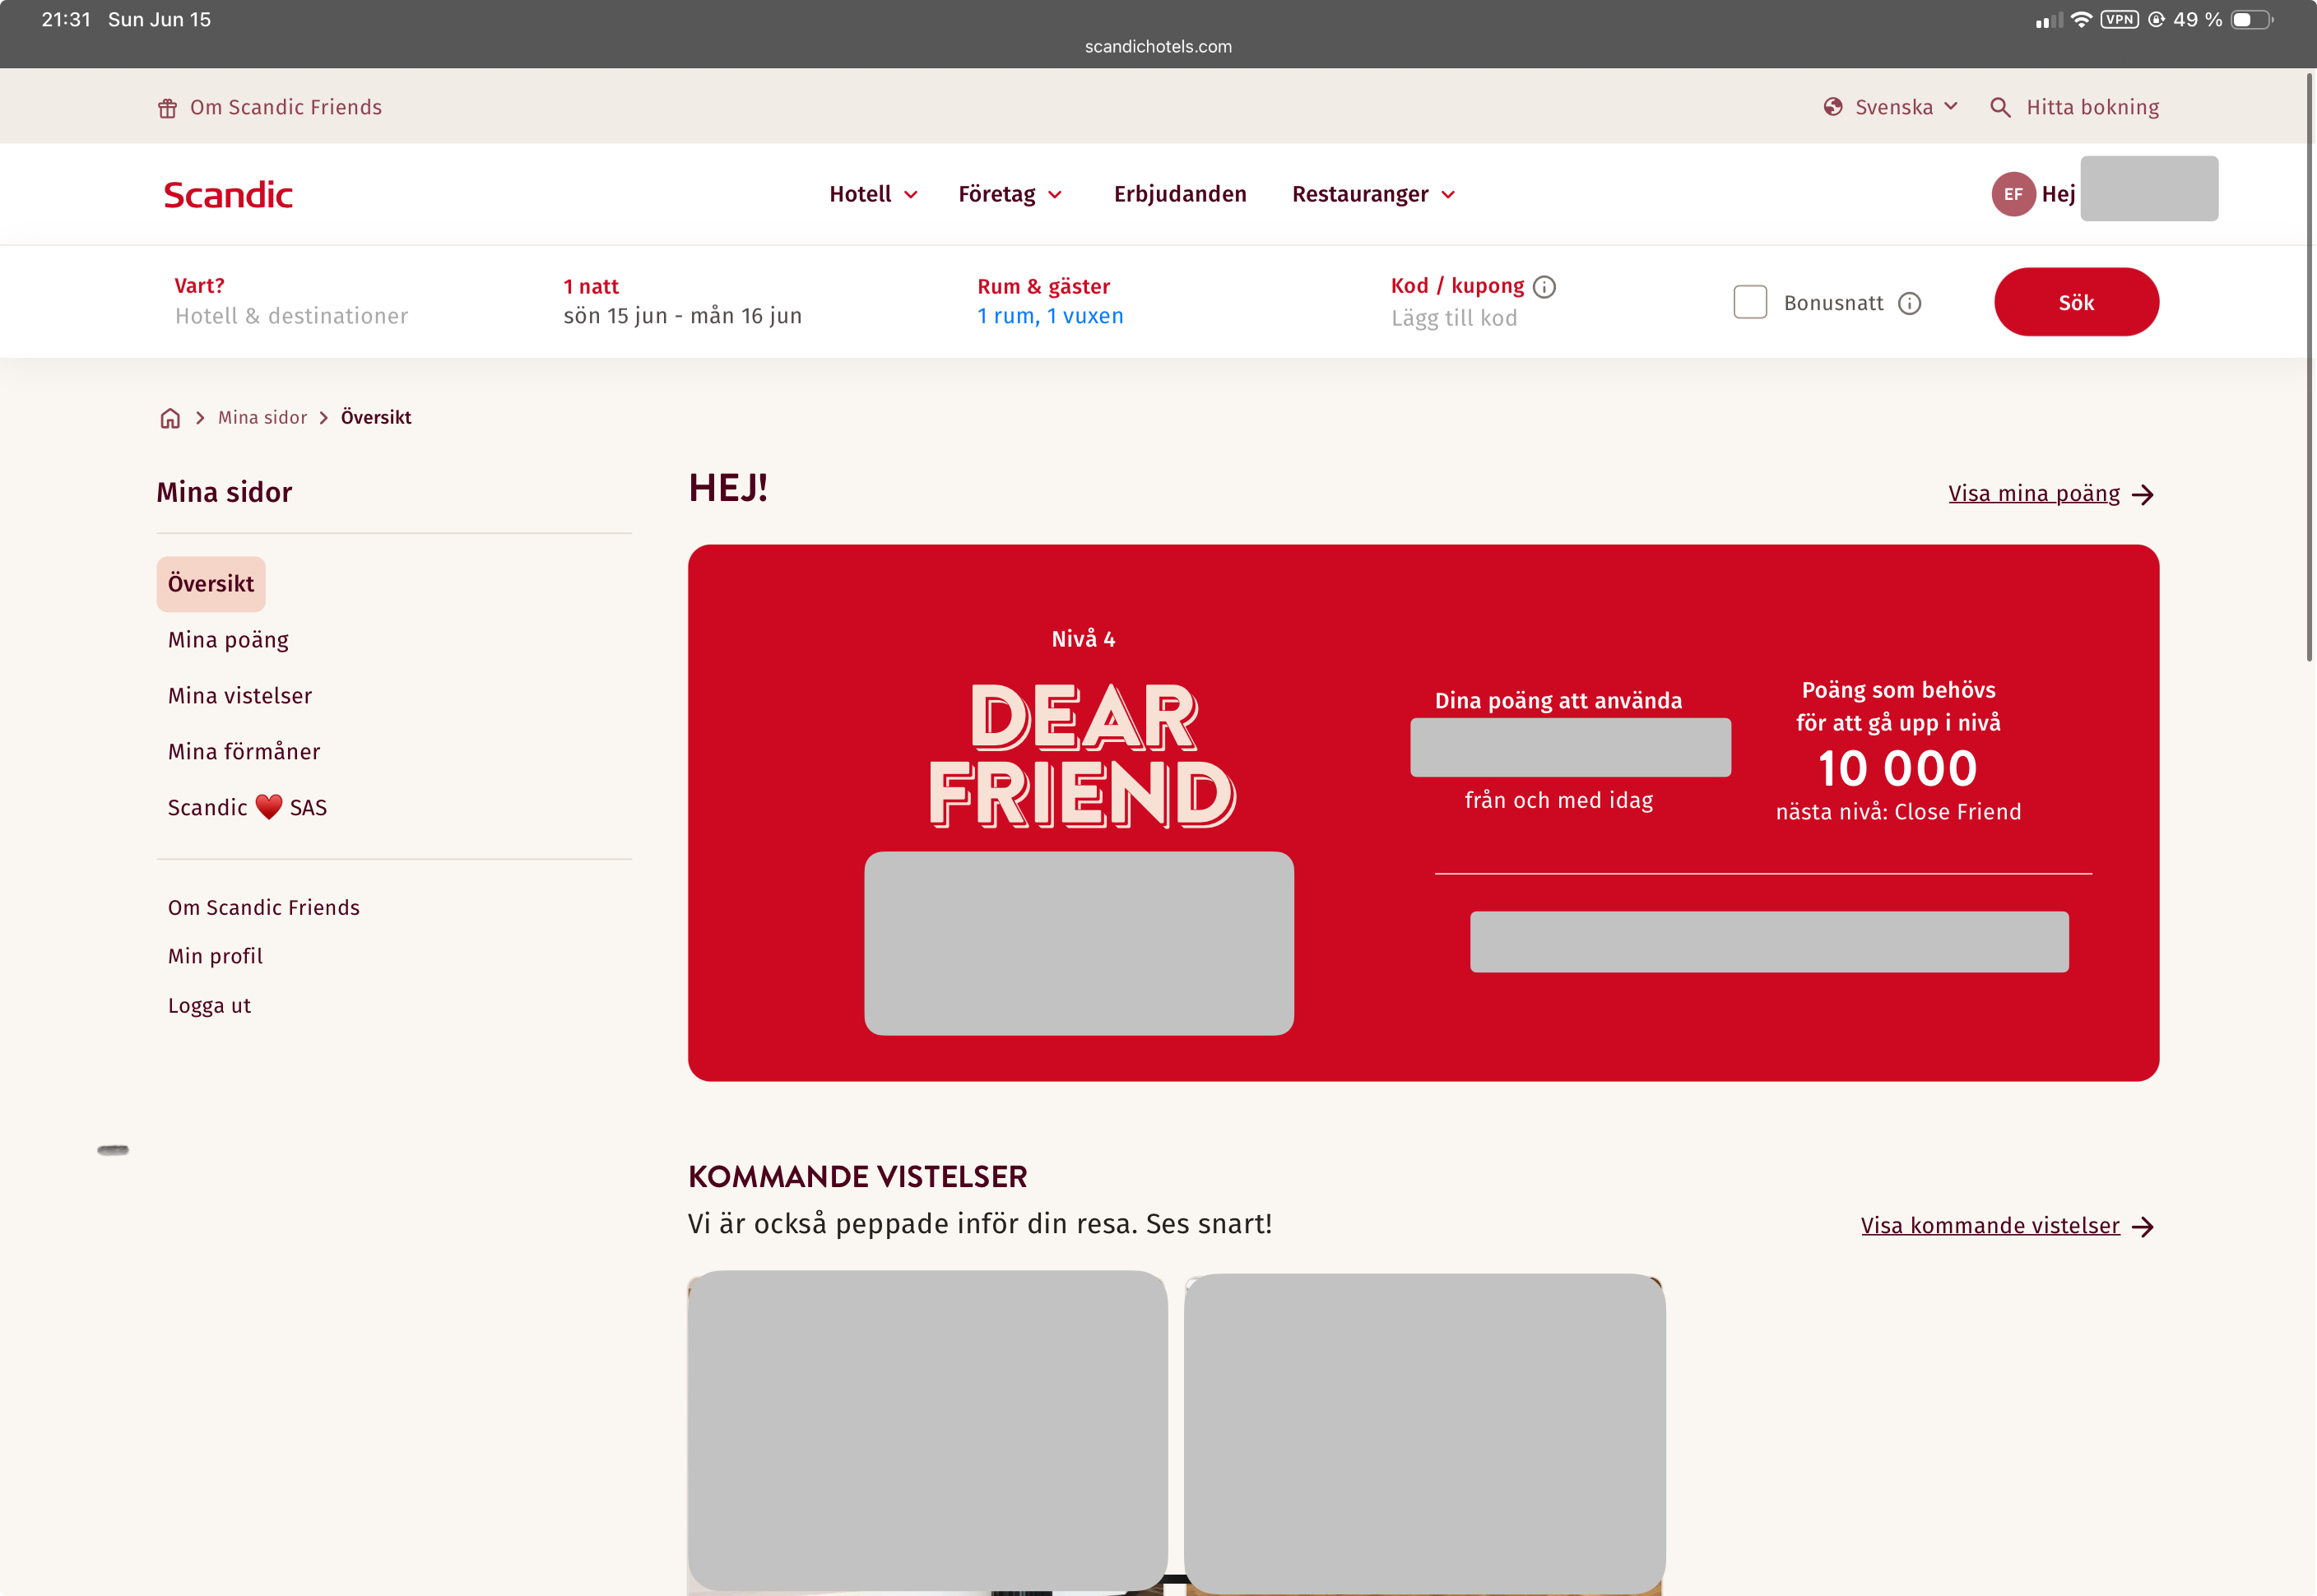Show info for Kod / kupong
Image resolution: width=2317 pixels, height=1596 pixels.
[x=1544, y=287]
